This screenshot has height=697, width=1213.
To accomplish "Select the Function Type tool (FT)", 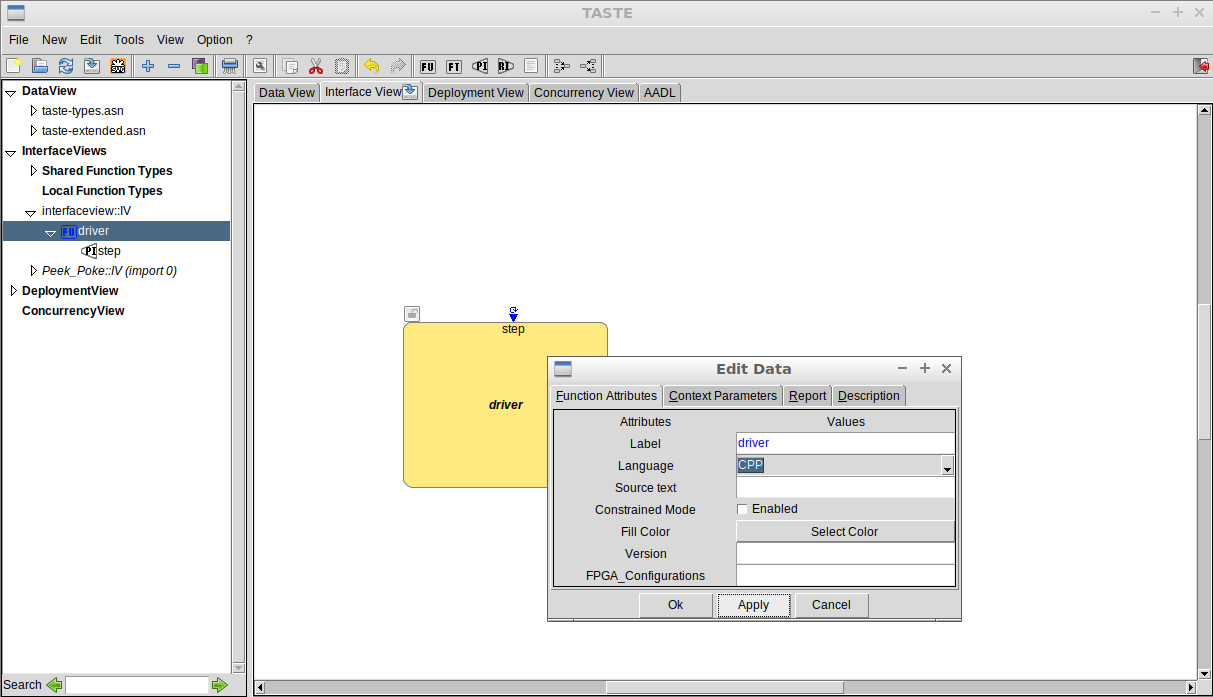I will tap(453, 66).
